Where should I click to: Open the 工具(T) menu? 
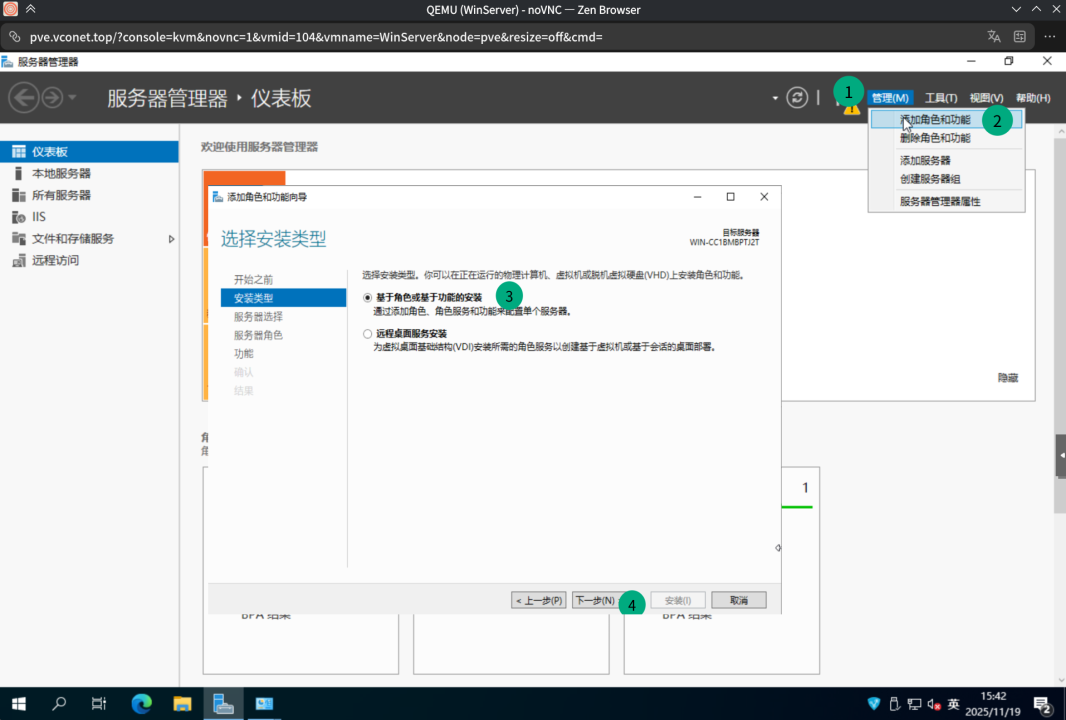(940, 98)
